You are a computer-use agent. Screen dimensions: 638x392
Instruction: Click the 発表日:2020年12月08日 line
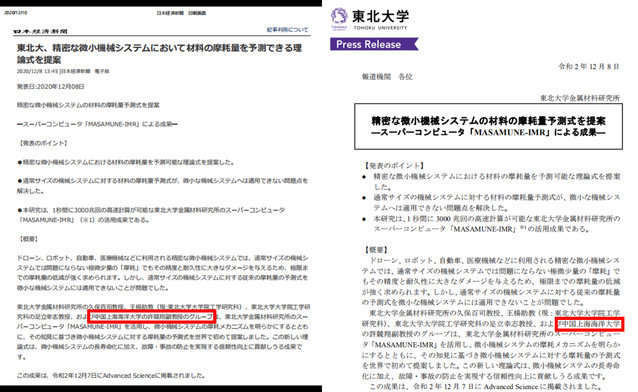tap(50, 87)
